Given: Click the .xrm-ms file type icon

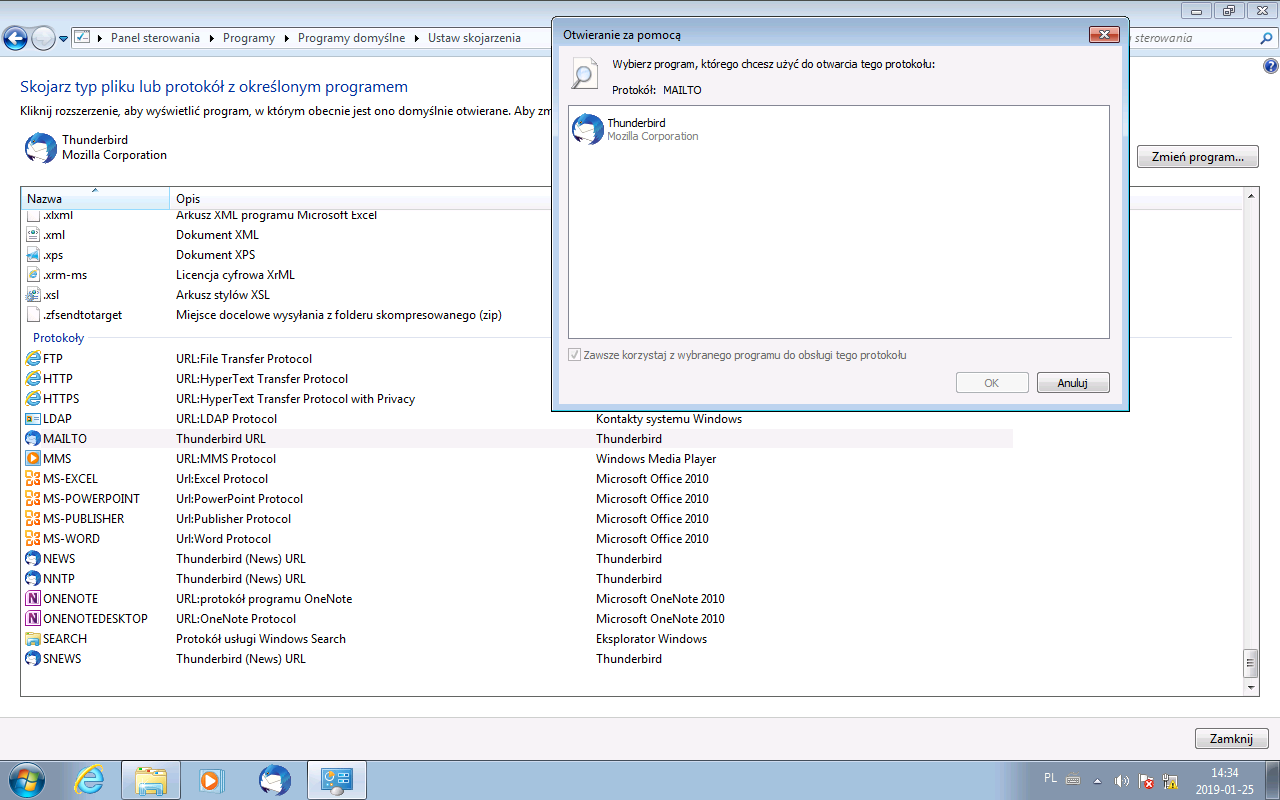Looking at the screenshot, I should tap(33, 275).
